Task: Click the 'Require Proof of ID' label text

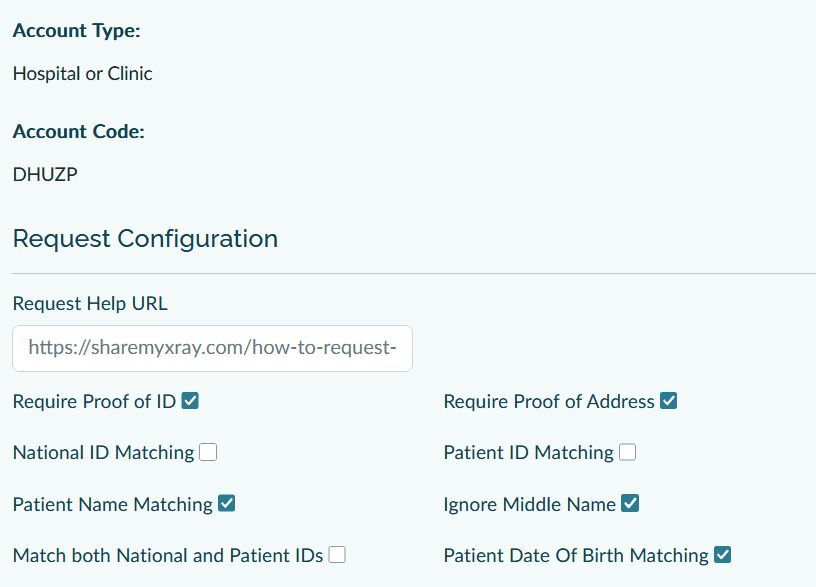Action: click(94, 402)
